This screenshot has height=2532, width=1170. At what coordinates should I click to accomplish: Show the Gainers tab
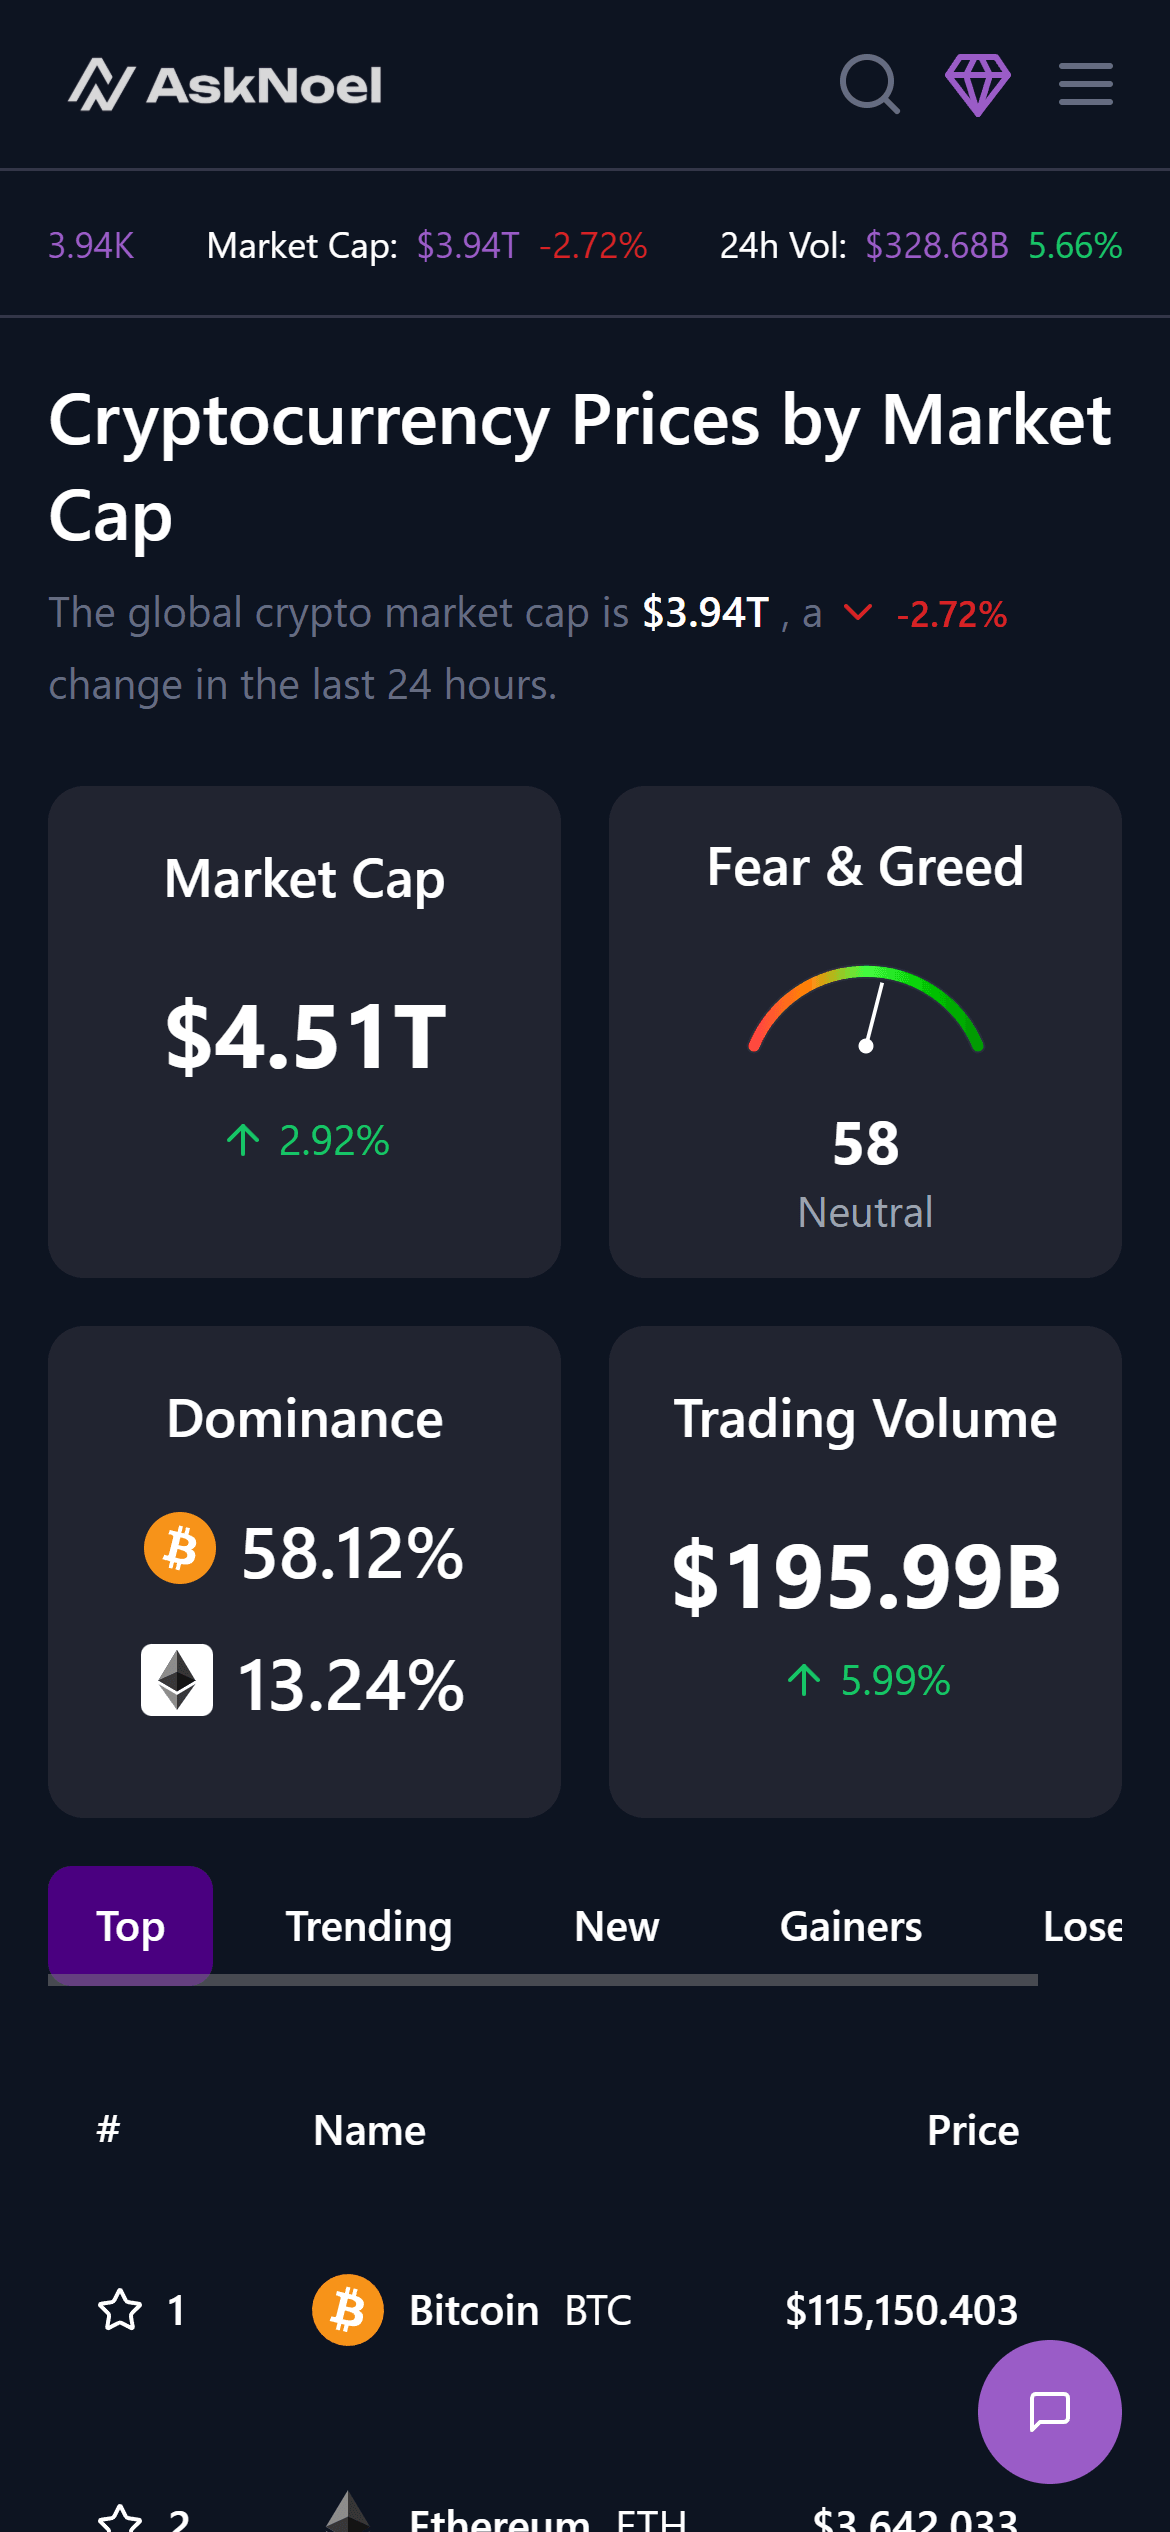tap(851, 1926)
